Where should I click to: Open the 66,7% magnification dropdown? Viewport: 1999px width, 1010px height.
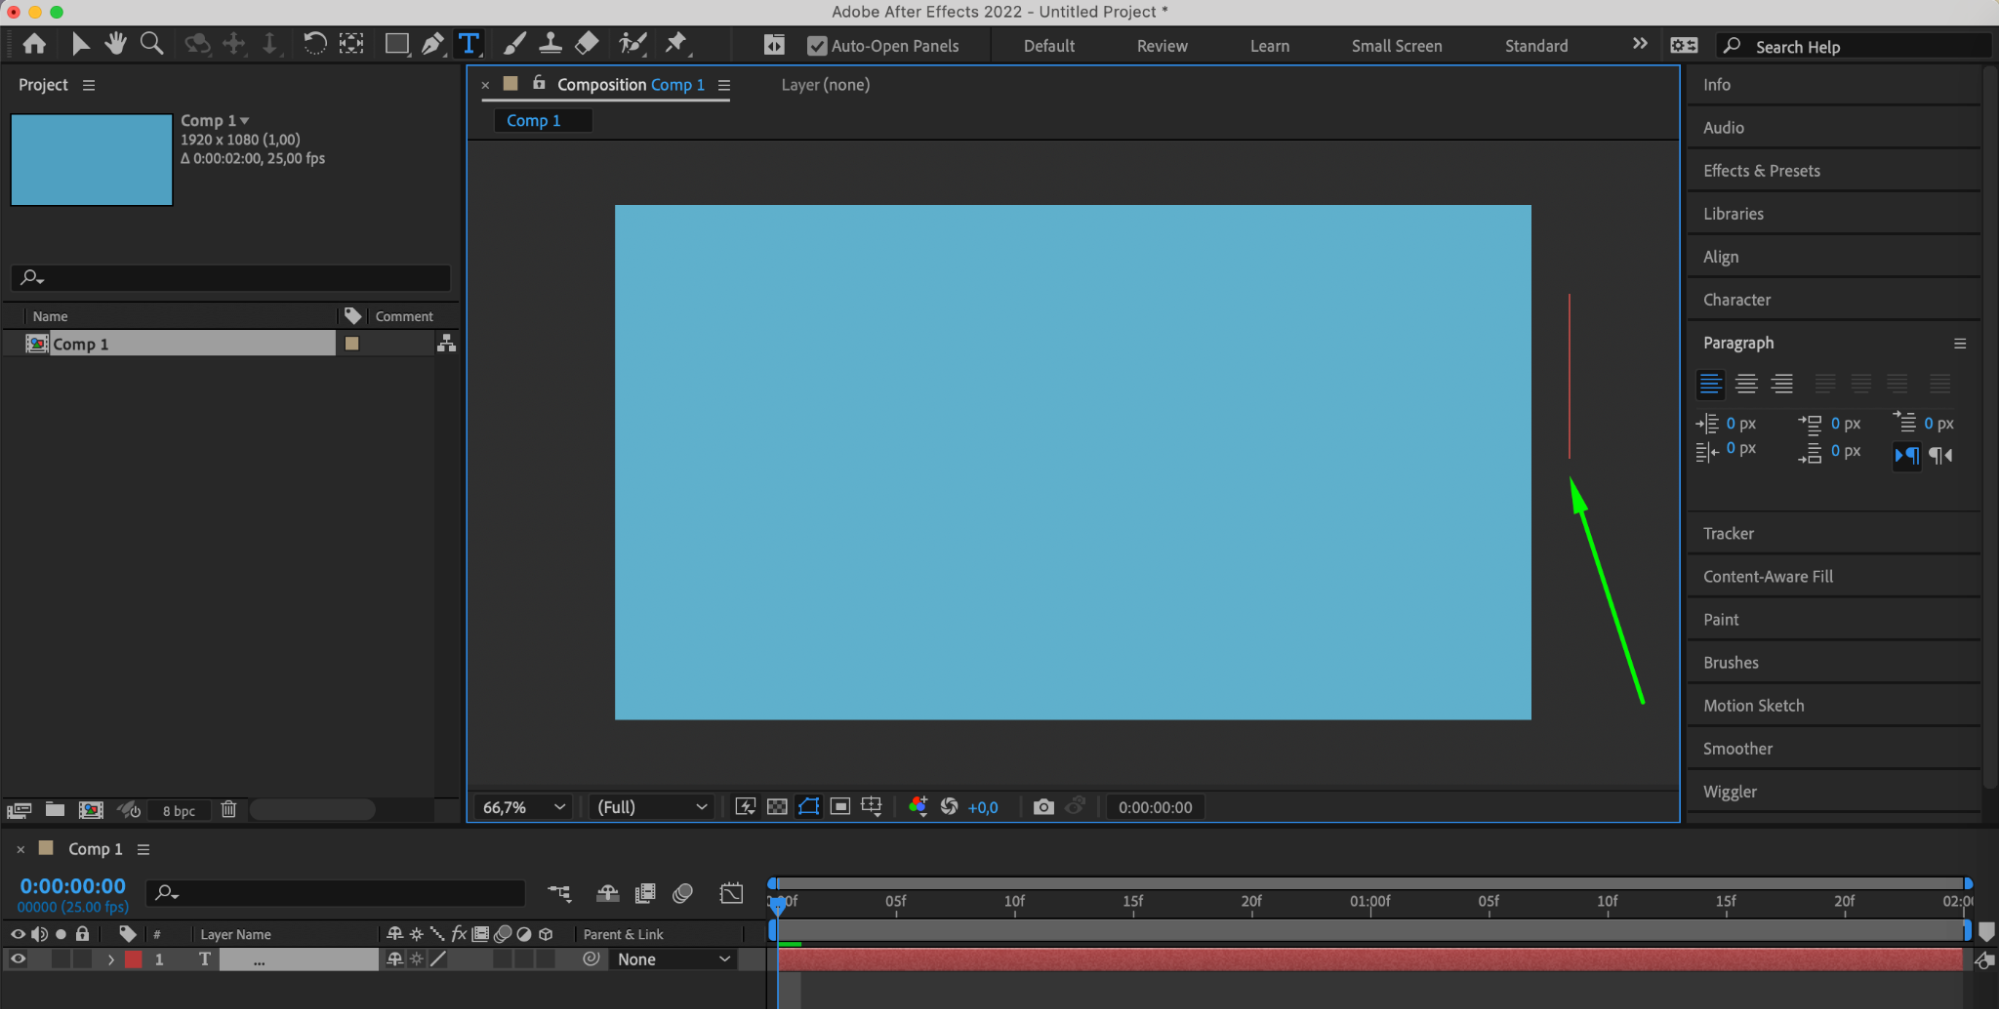coord(523,807)
